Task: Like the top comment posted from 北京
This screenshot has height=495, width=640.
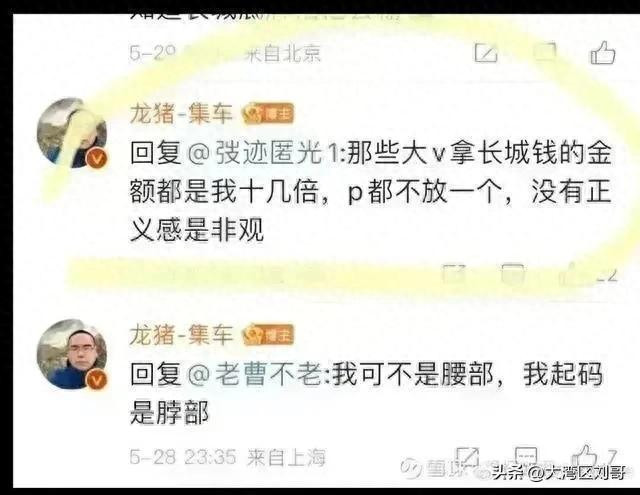Action: [x=603, y=53]
